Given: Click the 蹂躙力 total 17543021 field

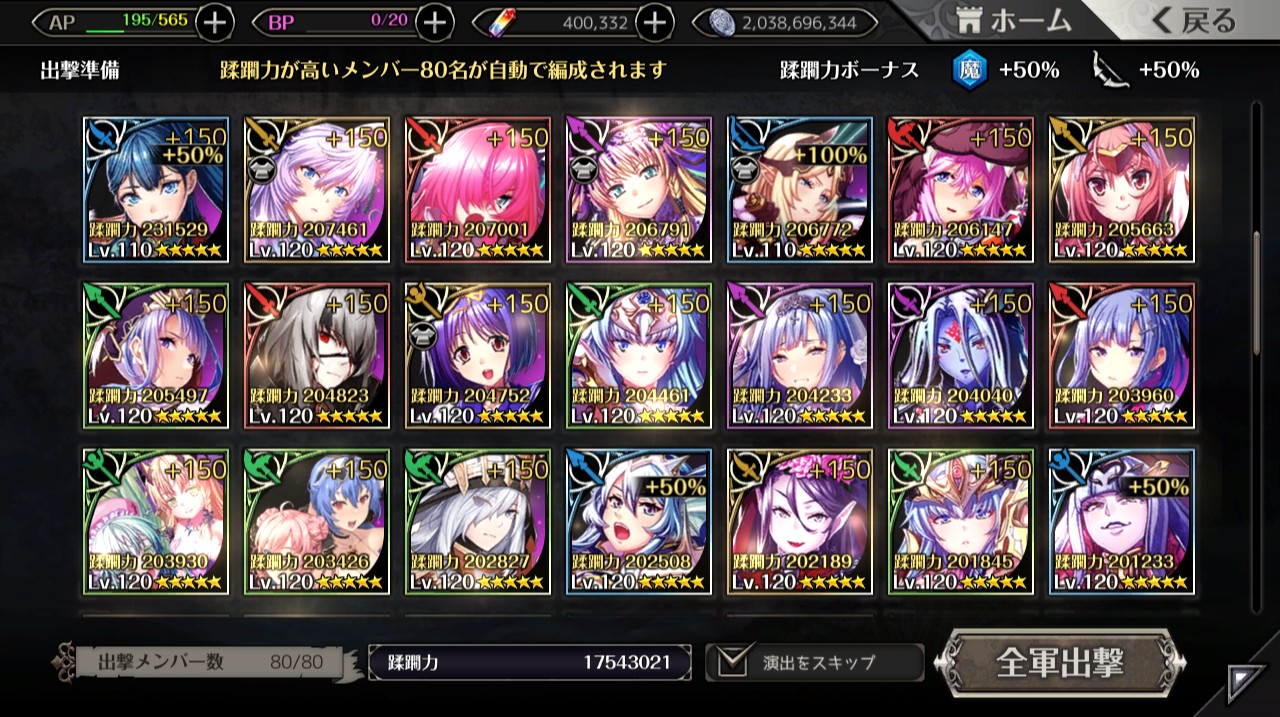Looking at the screenshot, I should [x=530, y=662].
